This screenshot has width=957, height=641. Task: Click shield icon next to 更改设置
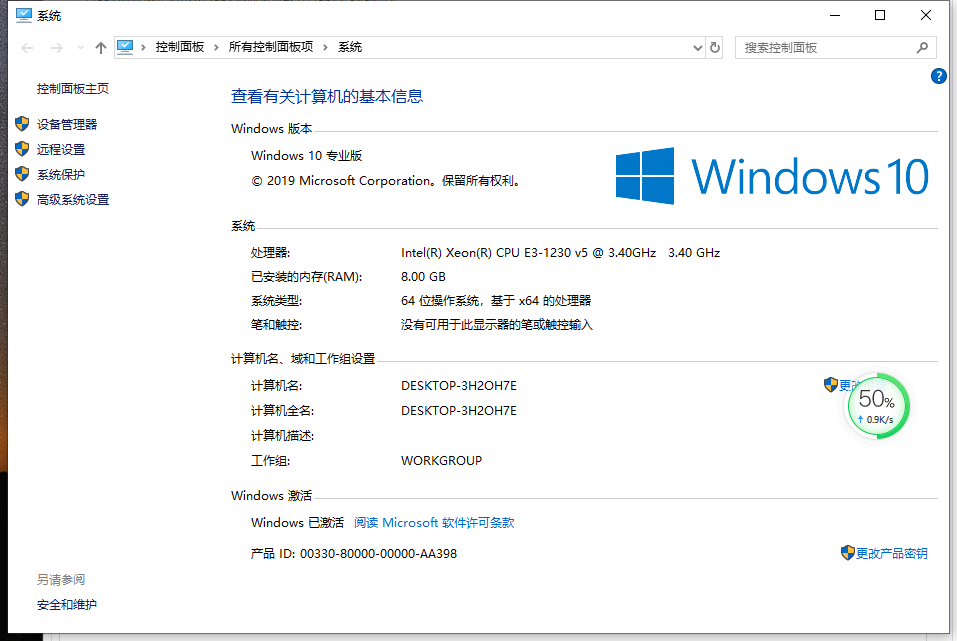[x=831, y=385]
